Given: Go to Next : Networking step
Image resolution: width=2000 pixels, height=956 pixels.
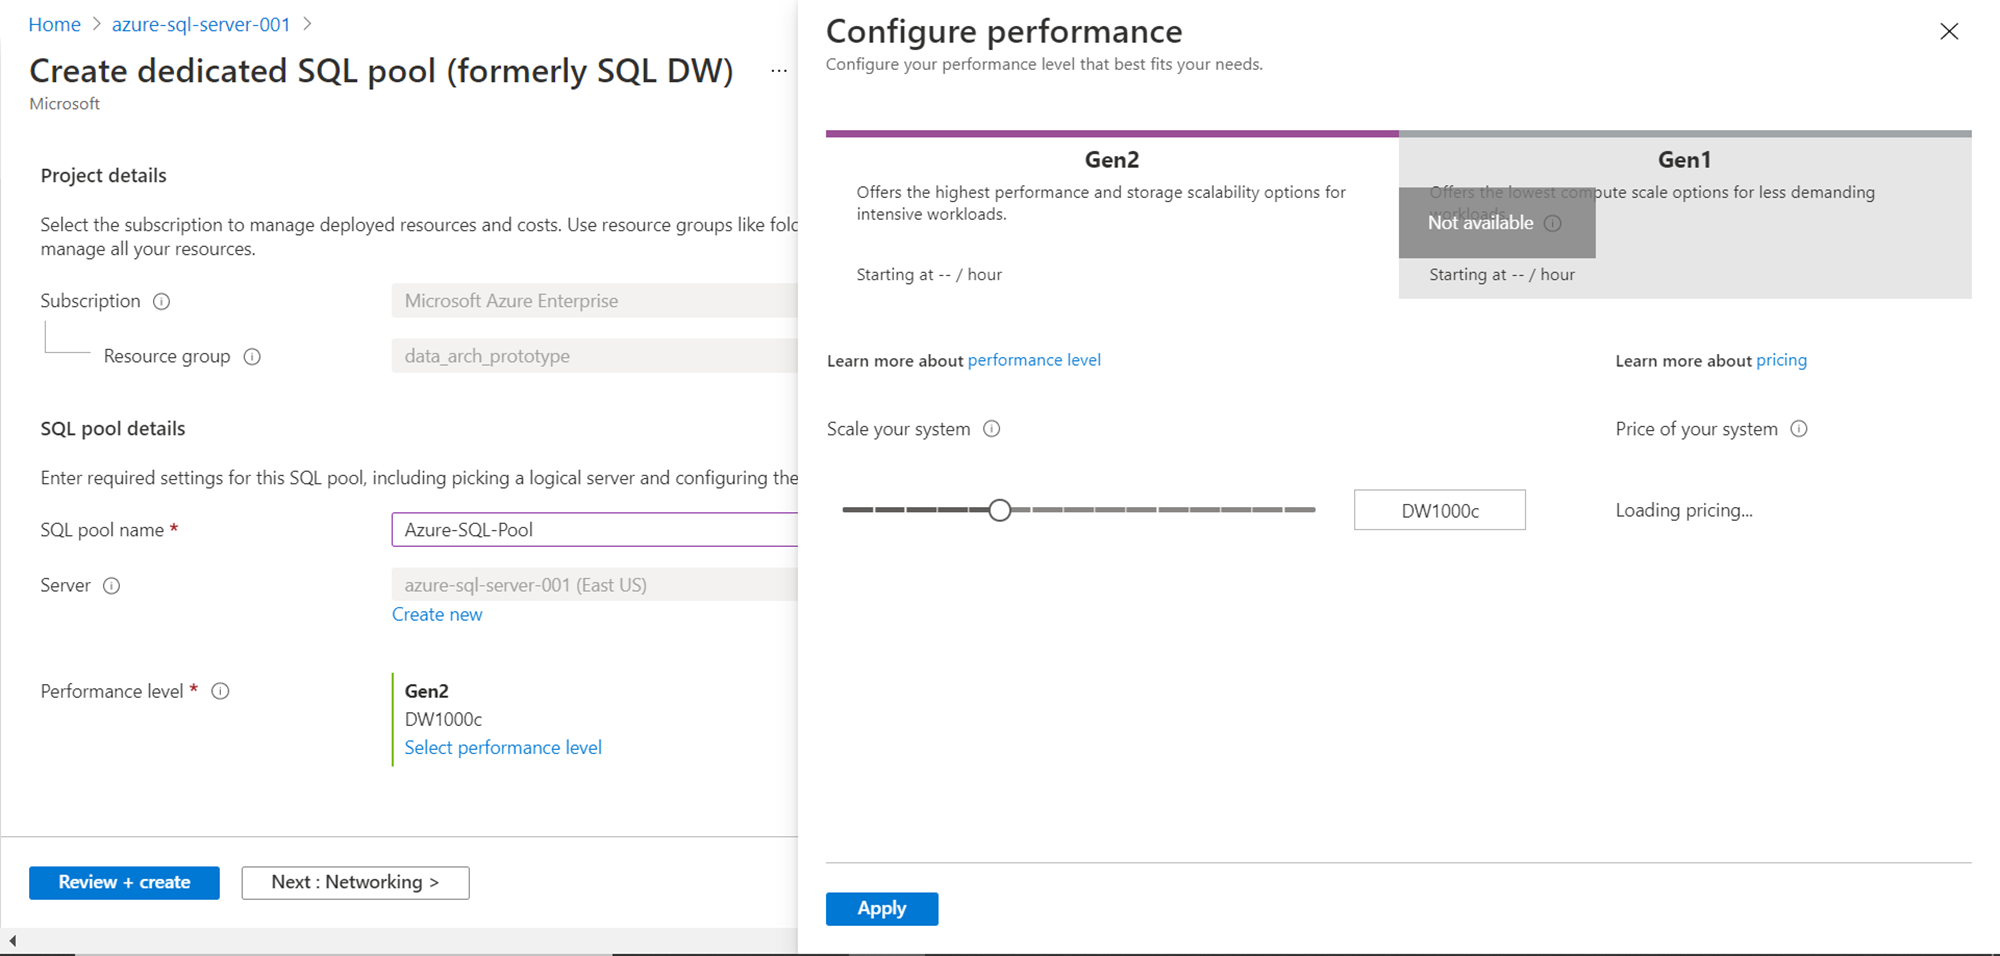Looking at the screenshot, I should (x=355, y=882).
